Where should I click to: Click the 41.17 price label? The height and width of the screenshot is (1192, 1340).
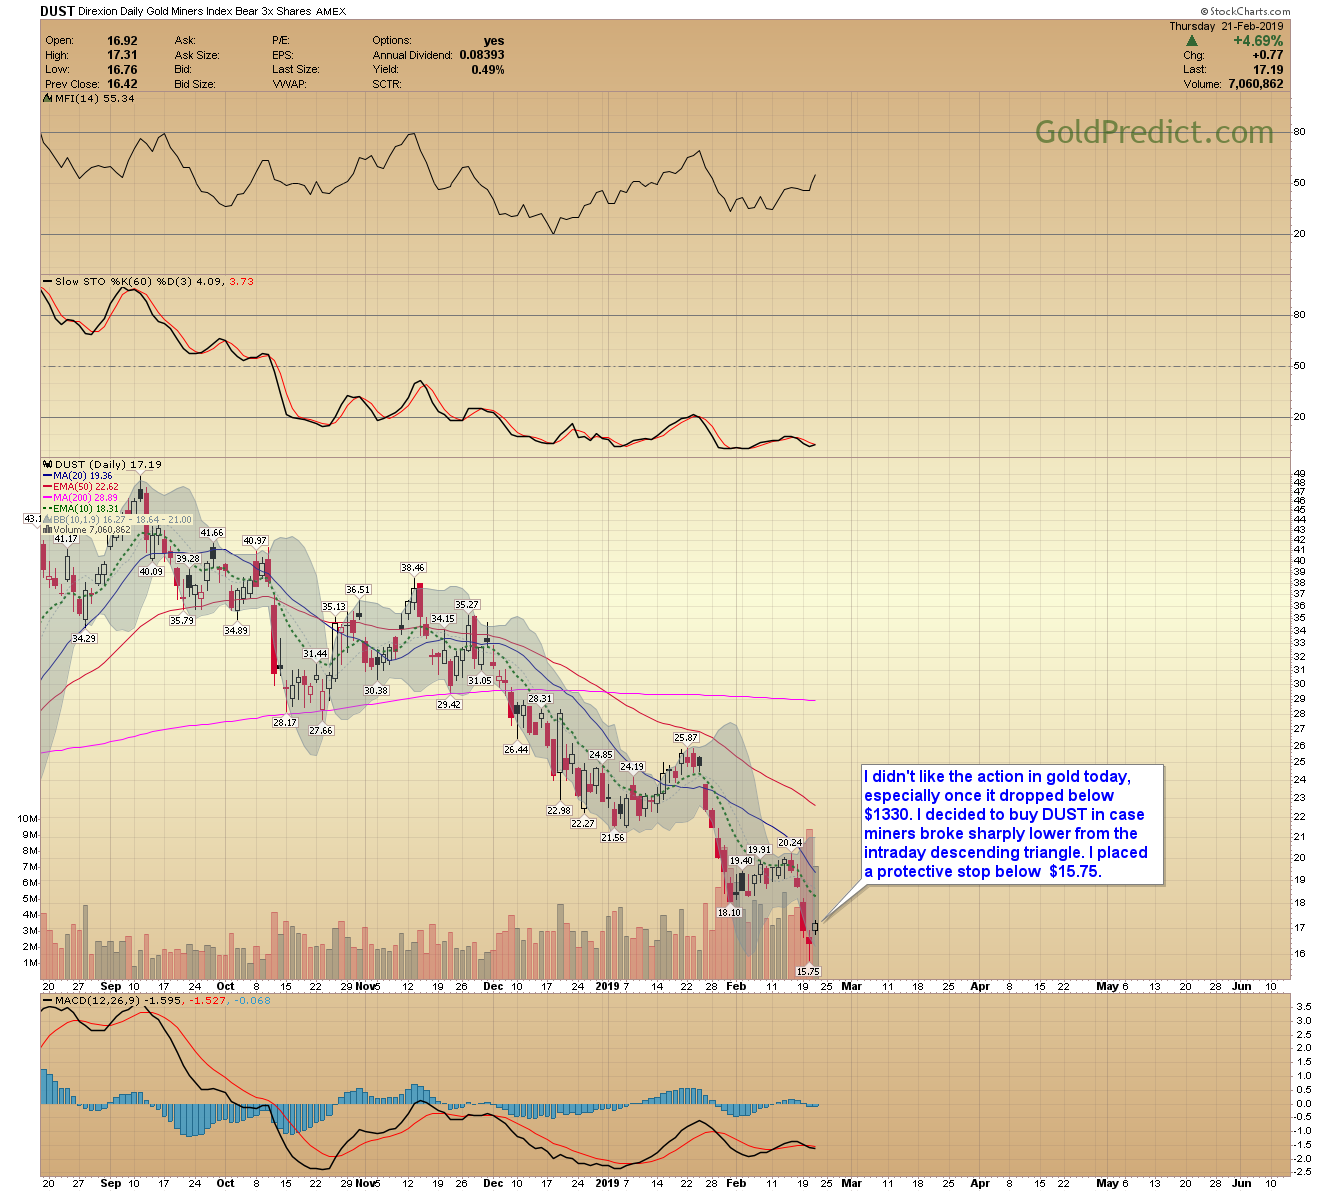pos(66,539)
